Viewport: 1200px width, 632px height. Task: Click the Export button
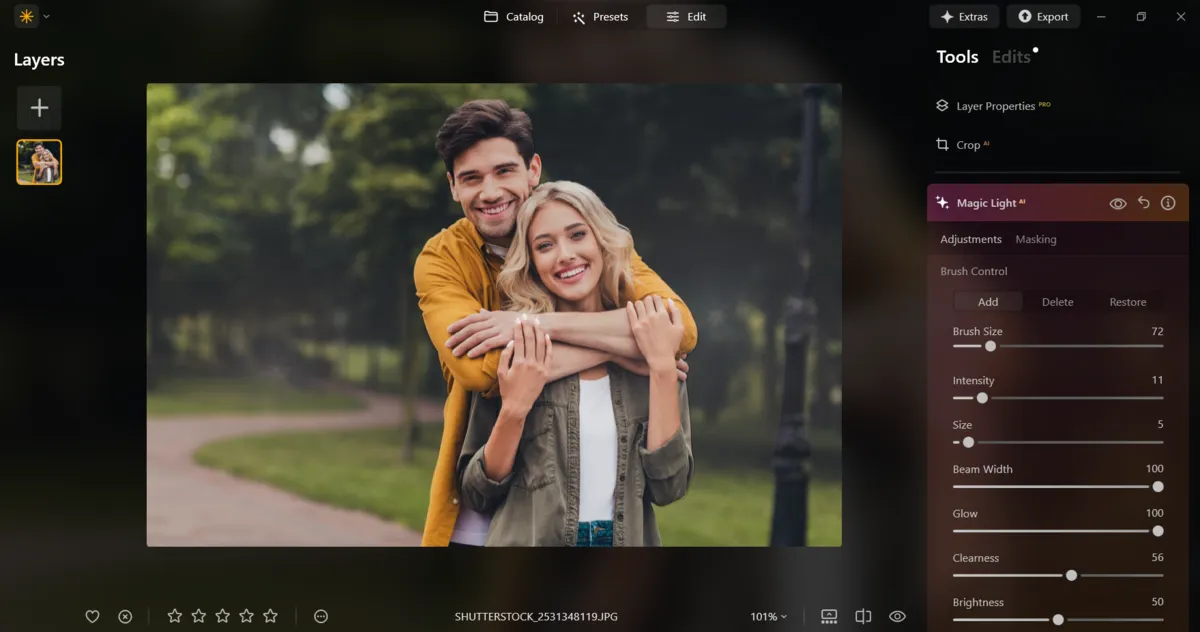(x=1043, y=16)
